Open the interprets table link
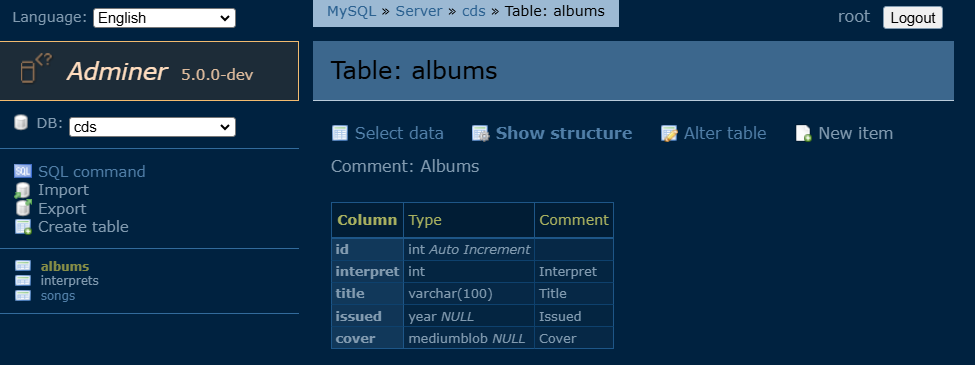 (x=70, y=280)
